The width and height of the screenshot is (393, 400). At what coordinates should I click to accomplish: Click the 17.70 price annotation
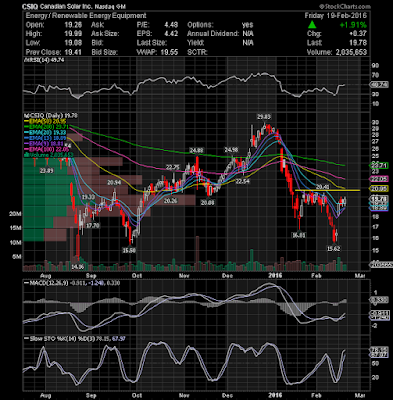[x=93, y=226]
